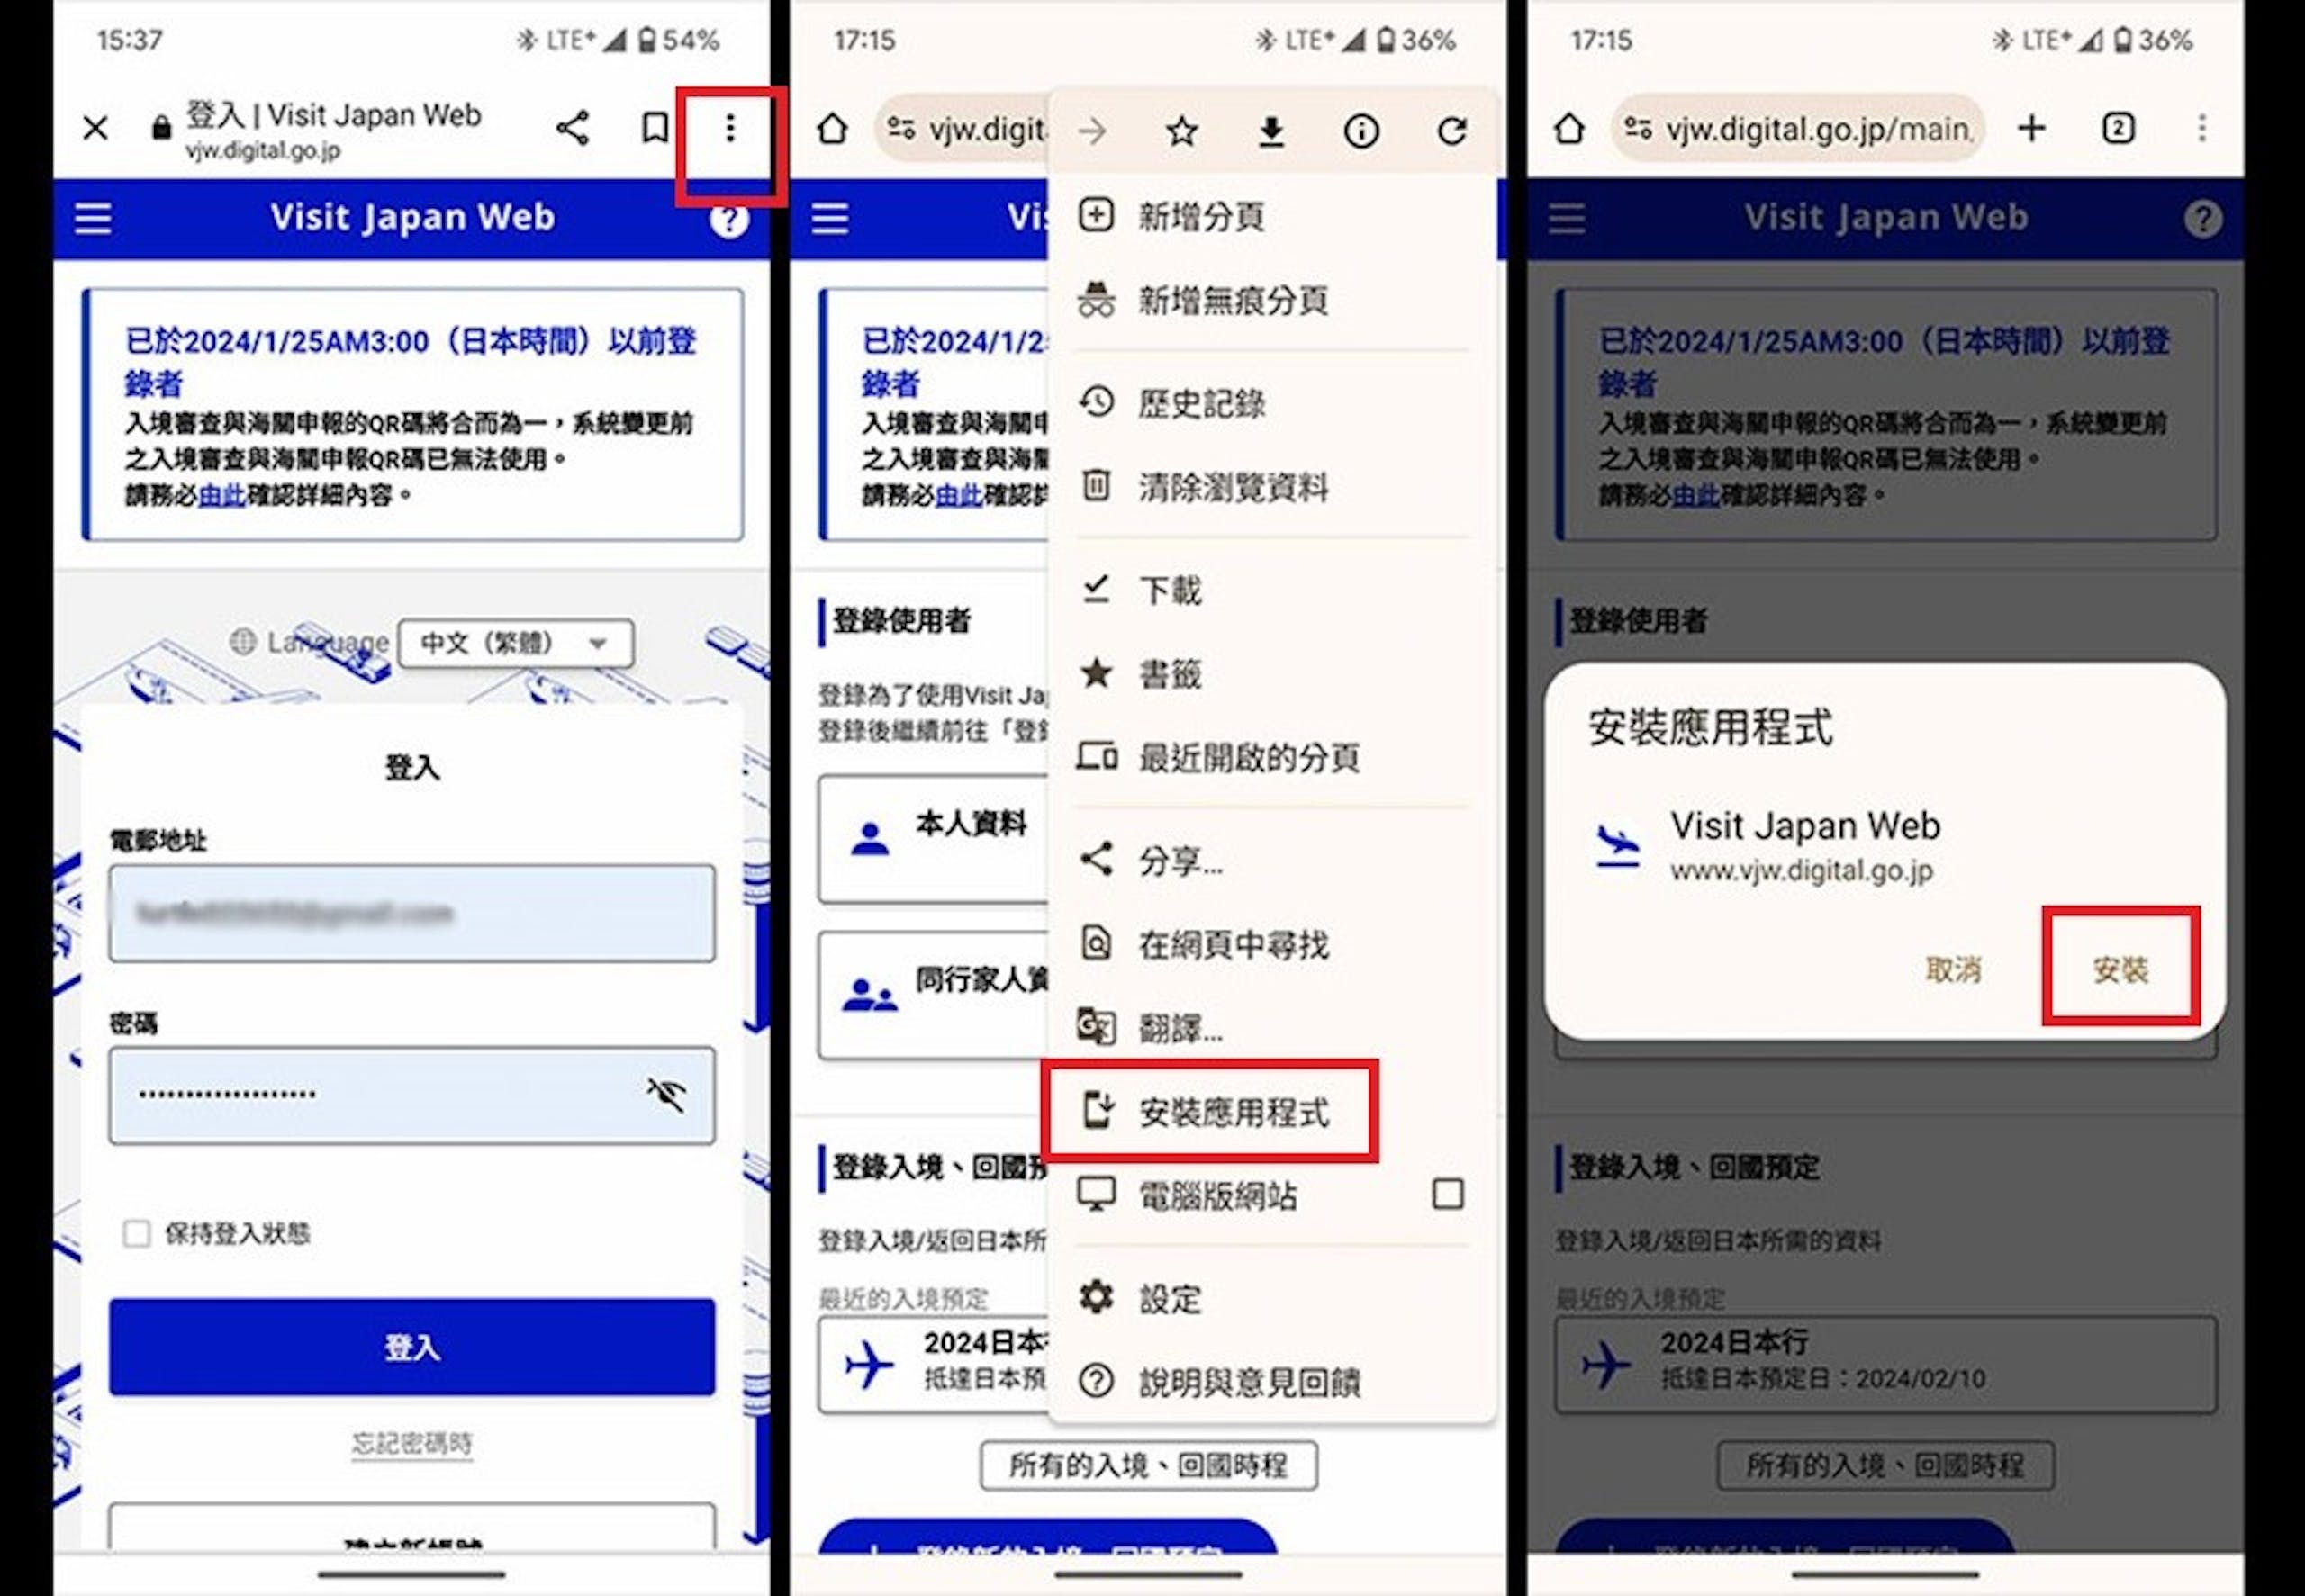The width and height of the screenshot is (2305, 1596).
Task: Open 本人資料 card in middle phone
Action: tap(933, 840)
